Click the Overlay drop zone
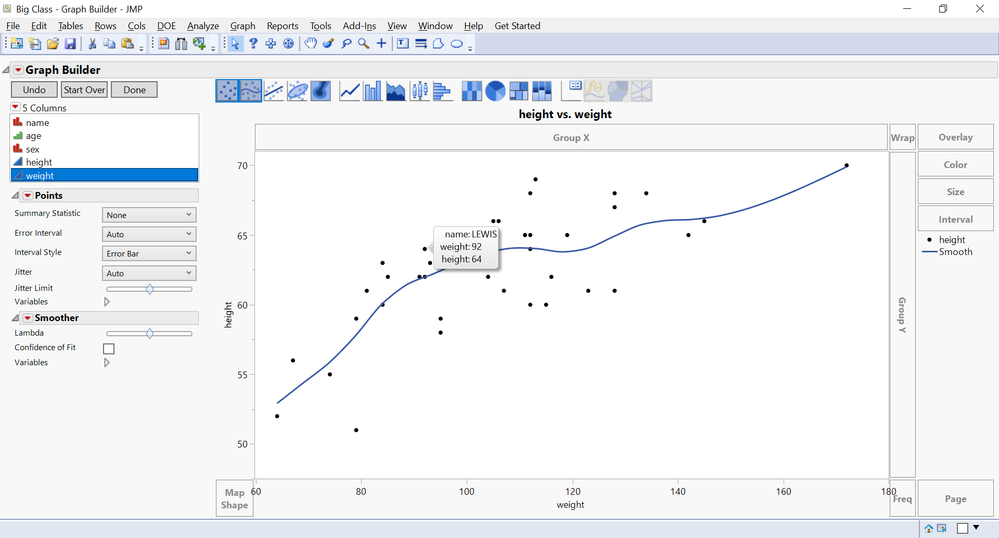999x538 pixels. (955, 137)
